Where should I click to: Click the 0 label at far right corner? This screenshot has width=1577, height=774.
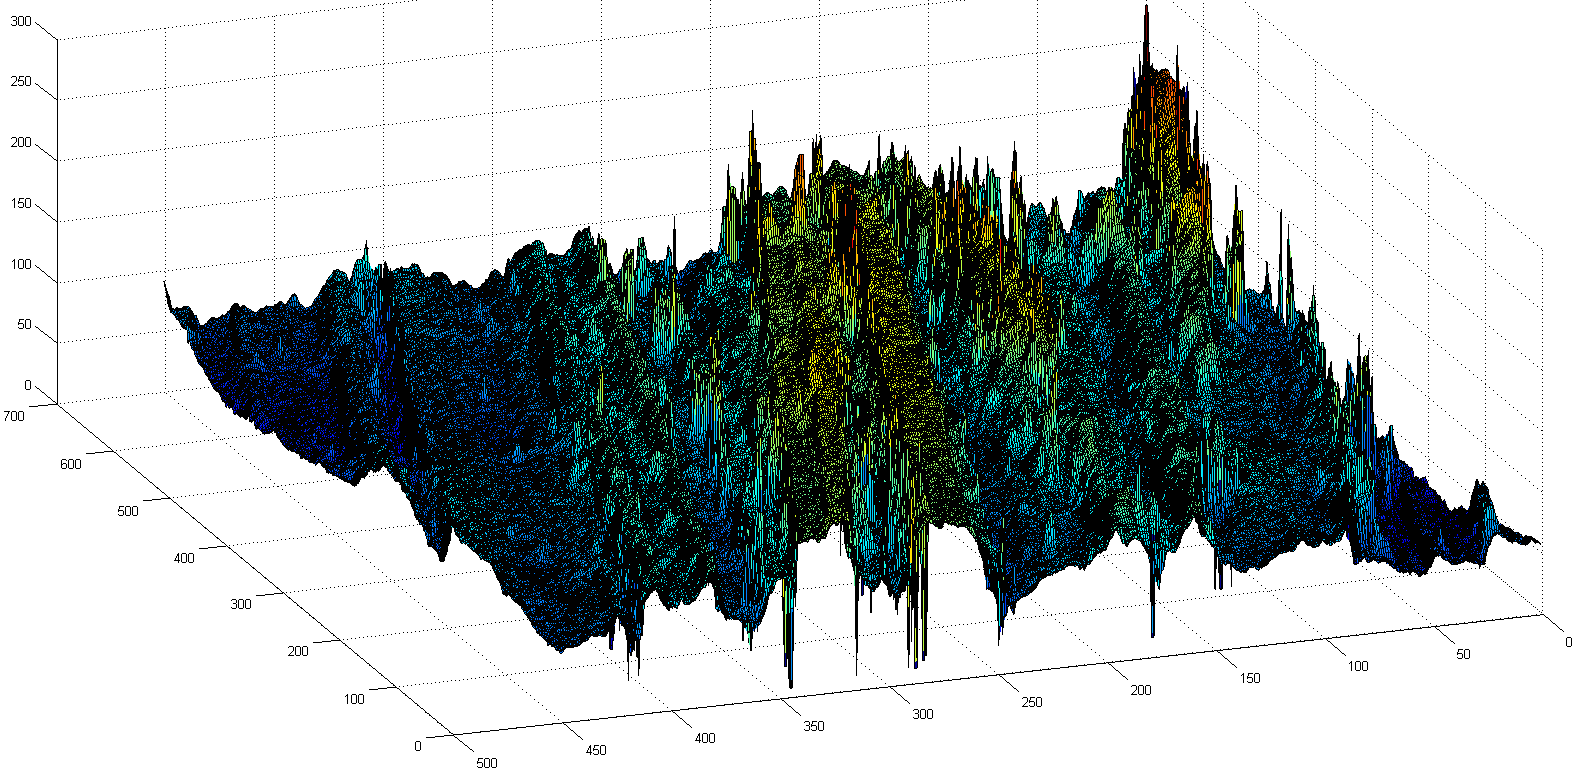click(1568, 642)
